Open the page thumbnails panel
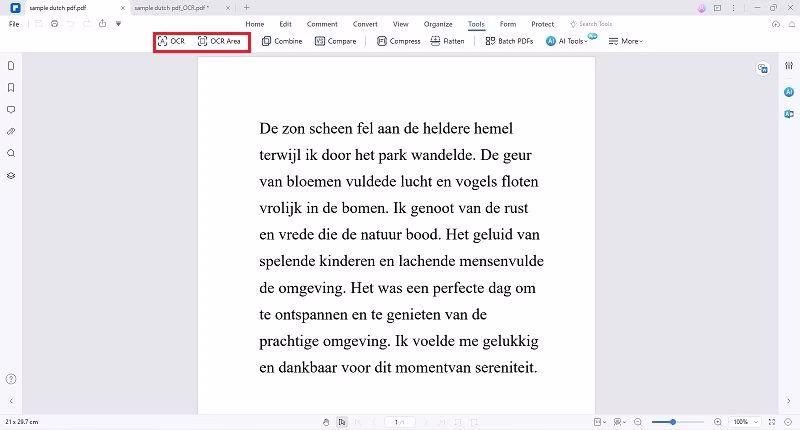 [11, 66]
